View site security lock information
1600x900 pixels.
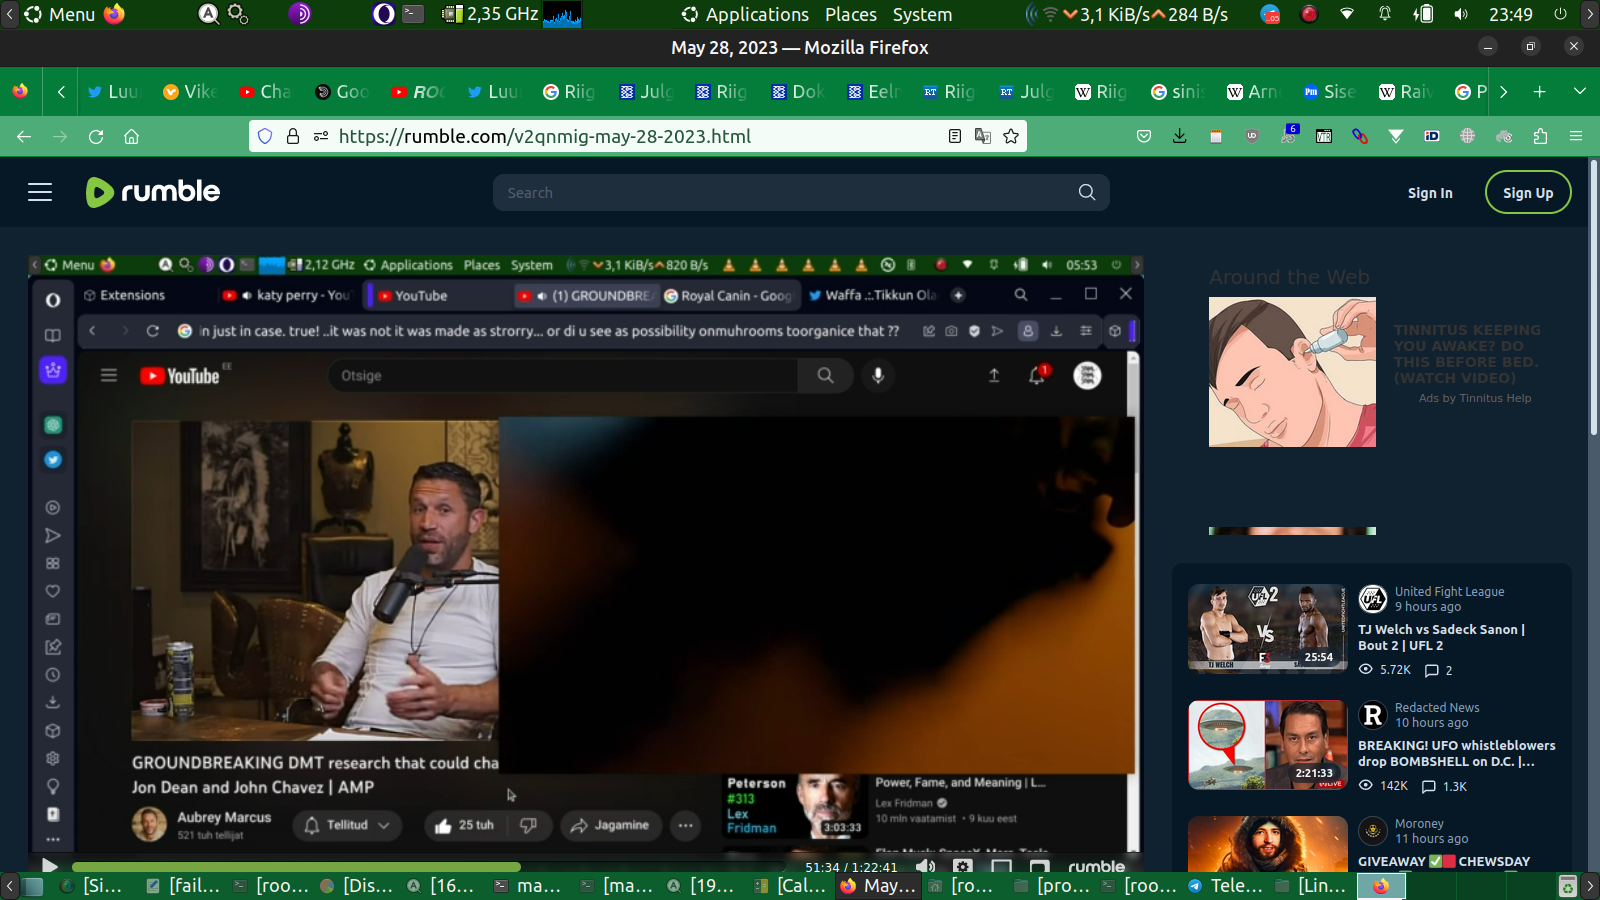tap(293, 136)
